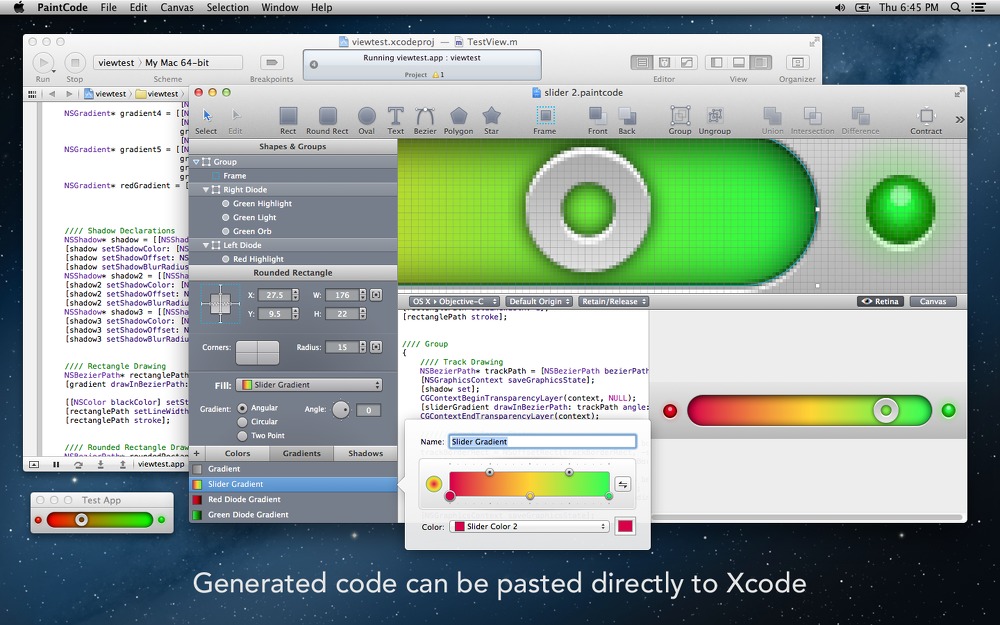Image resolution: width=1000 pixels, height=625 pixels.
Task: Click Run in the Xcode window
Action: click(43, 62)
